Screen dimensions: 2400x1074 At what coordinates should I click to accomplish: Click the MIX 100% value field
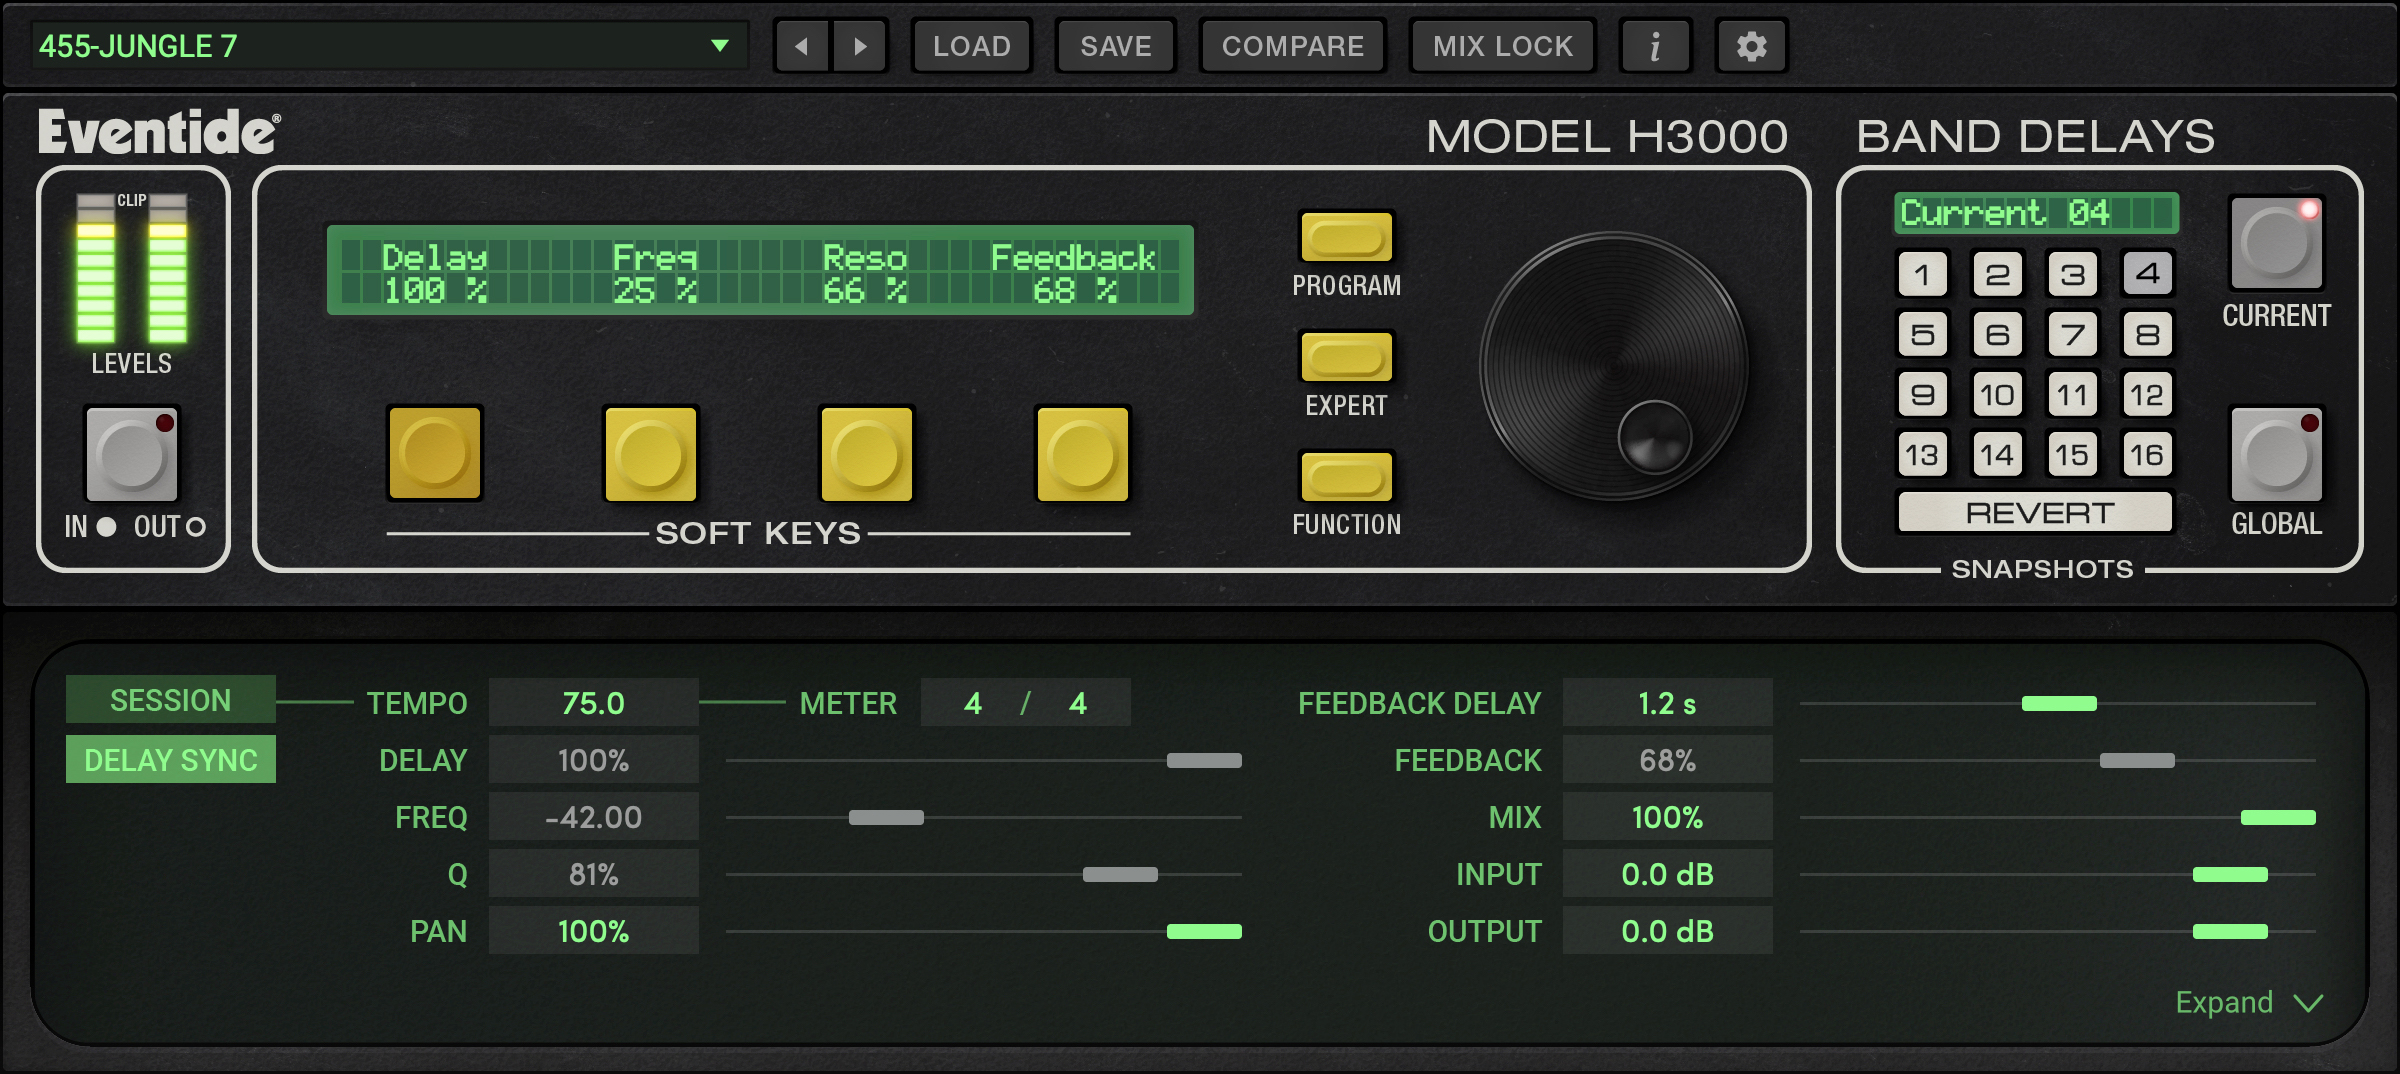coord(1668,817)
